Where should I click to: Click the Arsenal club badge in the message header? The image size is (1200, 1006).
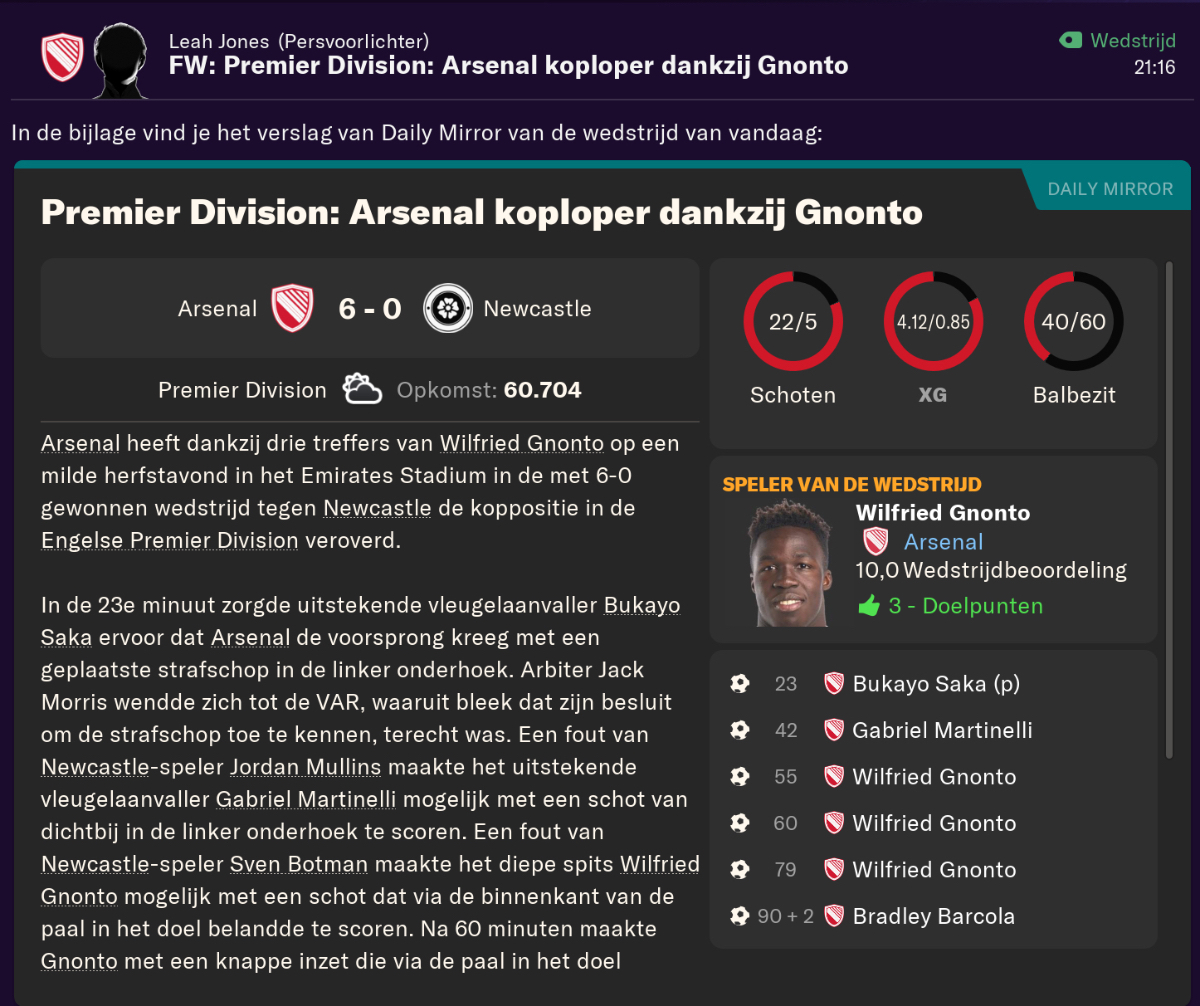[62, 58]
